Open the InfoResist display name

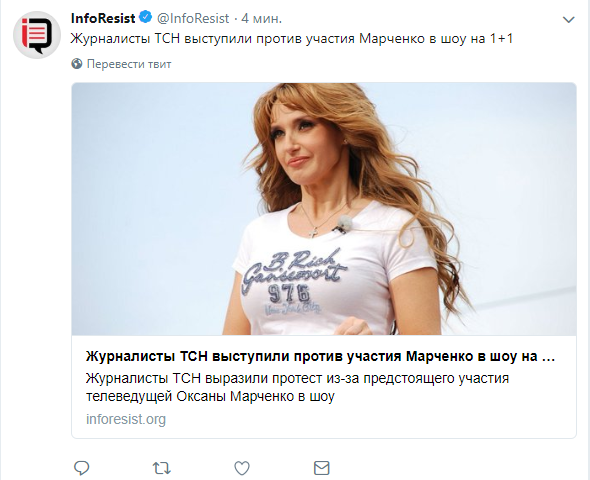pos(103,18)
